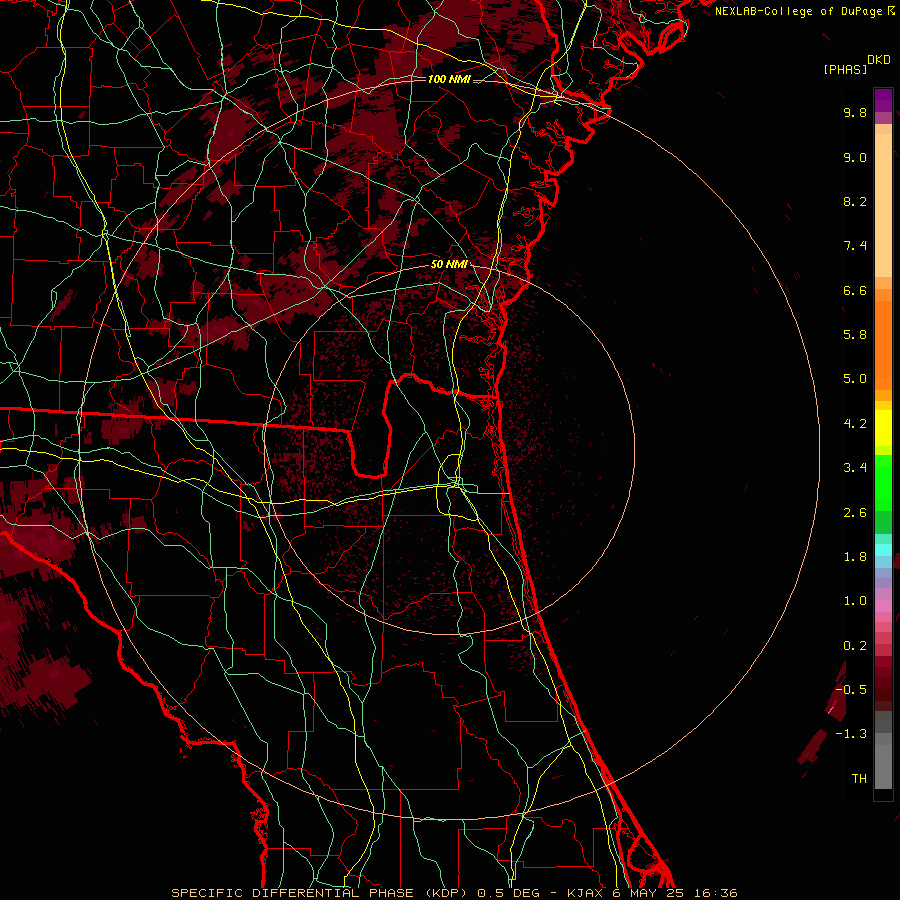The width and height of the screenshot is (900, 900).
Task: Click the 1.0 legend value
Action: click(855, 601)
